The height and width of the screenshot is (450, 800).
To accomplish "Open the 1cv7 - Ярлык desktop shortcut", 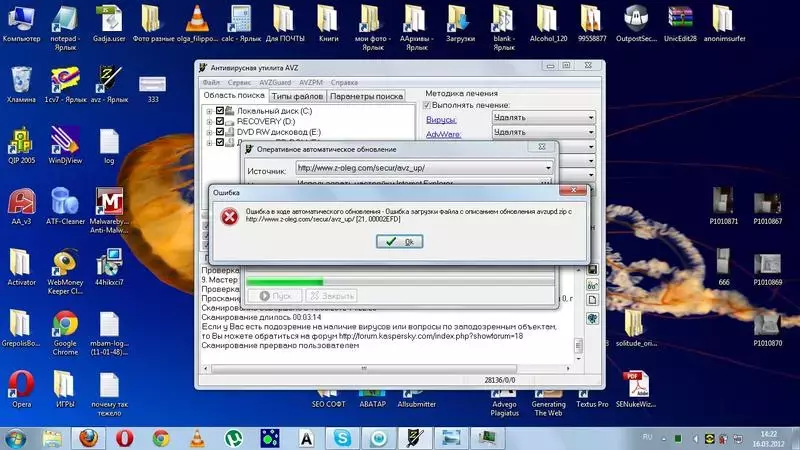I will tap(65, 84).
